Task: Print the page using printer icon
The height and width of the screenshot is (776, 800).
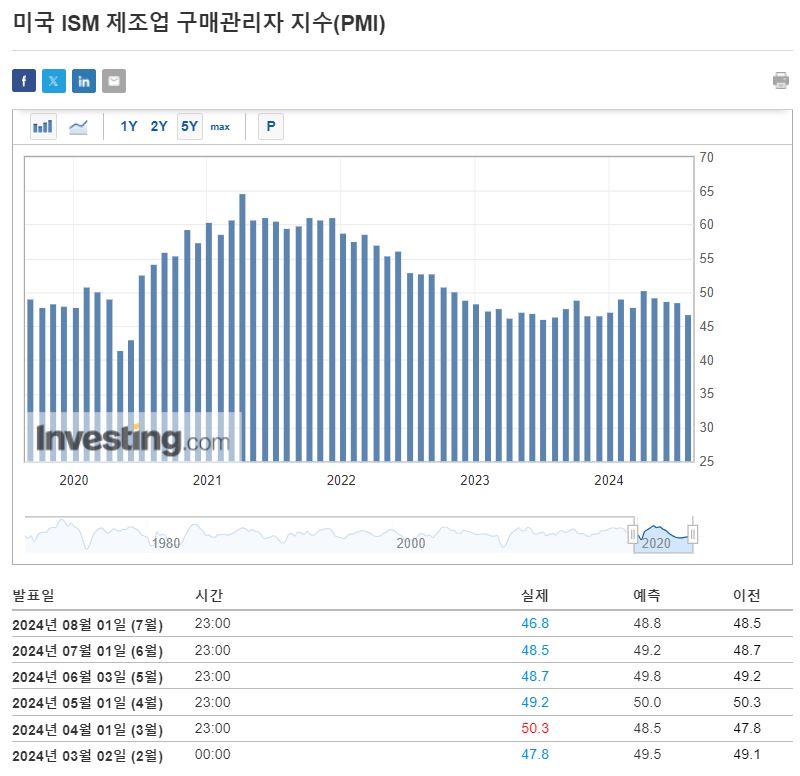Action: point(781,81)
